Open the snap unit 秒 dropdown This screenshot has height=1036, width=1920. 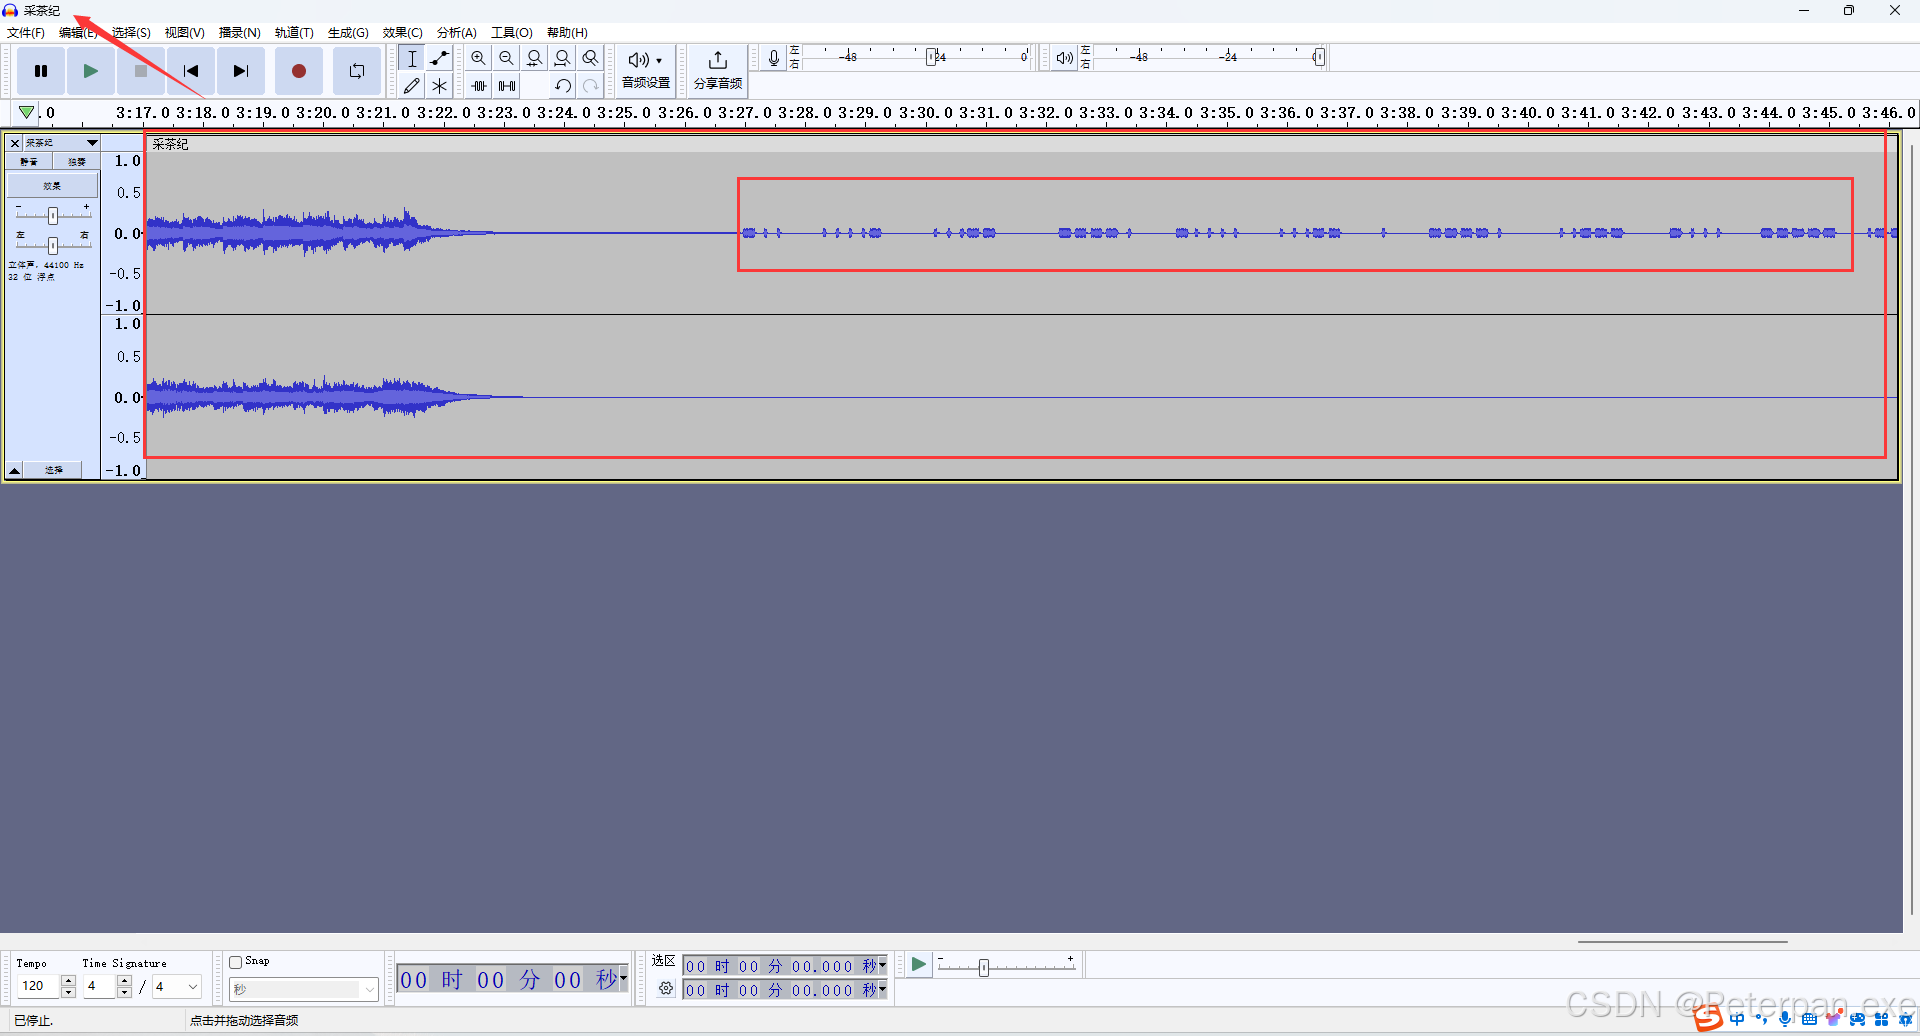[304, 989]
